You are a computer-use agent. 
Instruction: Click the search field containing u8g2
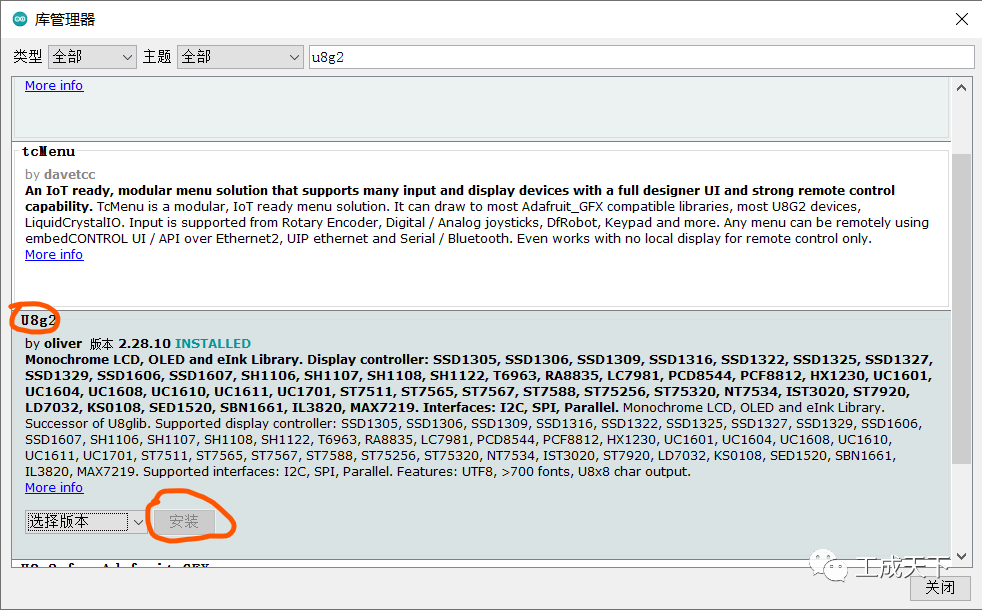pos(641,57)
